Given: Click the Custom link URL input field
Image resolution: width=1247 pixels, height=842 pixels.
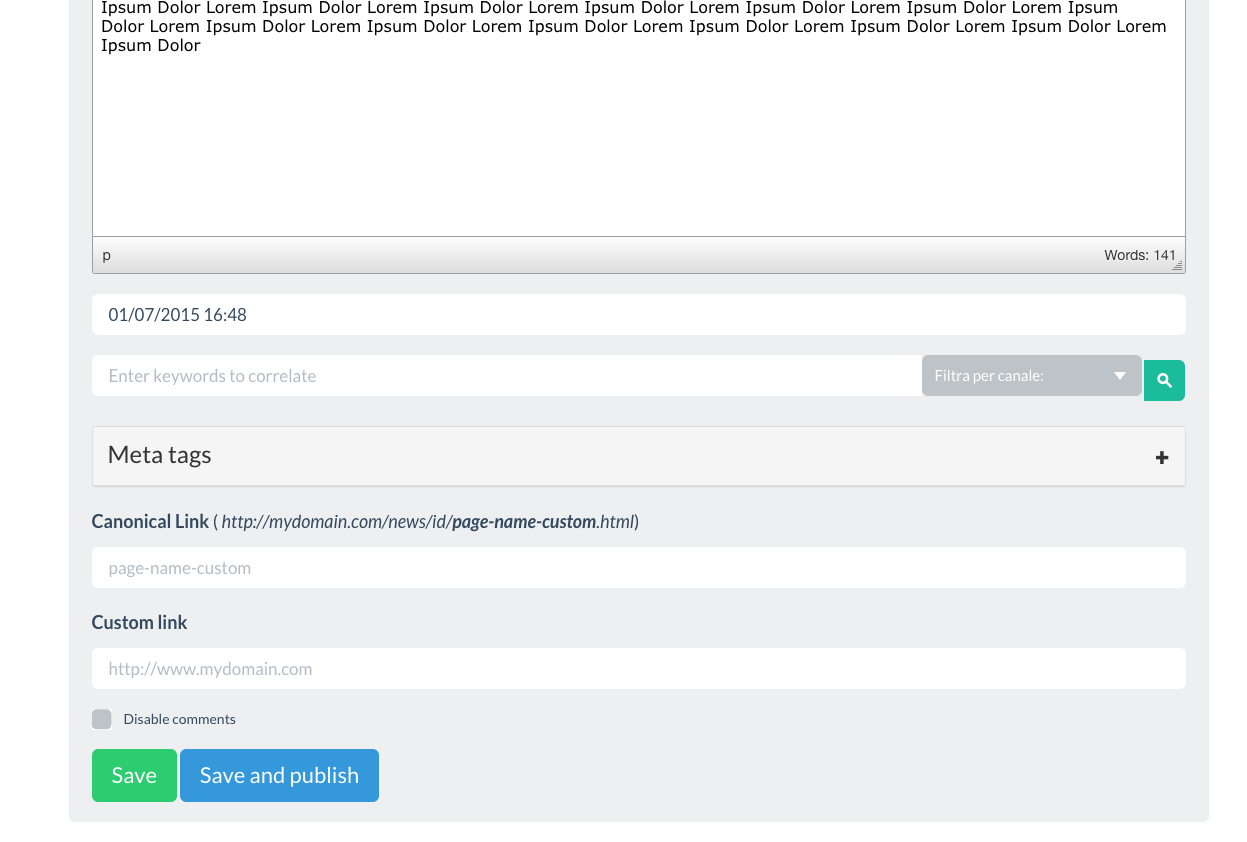Looking at the screenshot, I should pyautogui.click(x=638, y=669).
